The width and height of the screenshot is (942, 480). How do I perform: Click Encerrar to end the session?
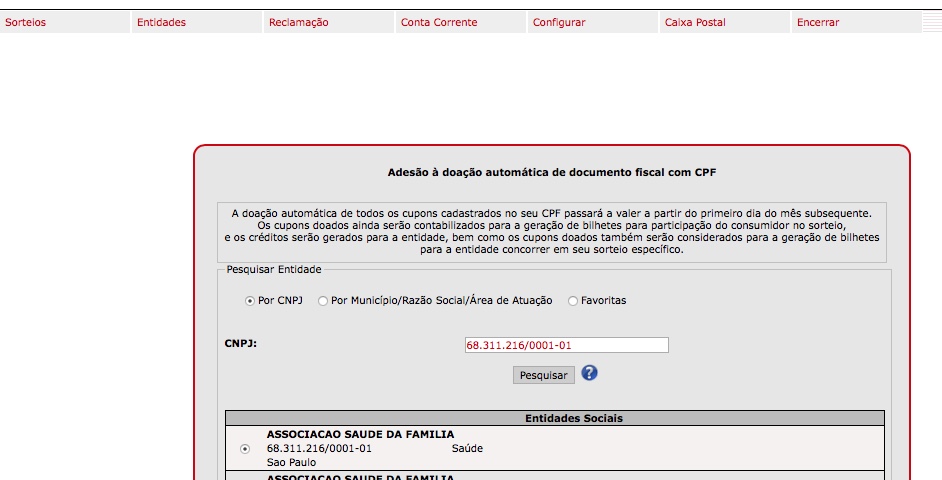(818, 22)
